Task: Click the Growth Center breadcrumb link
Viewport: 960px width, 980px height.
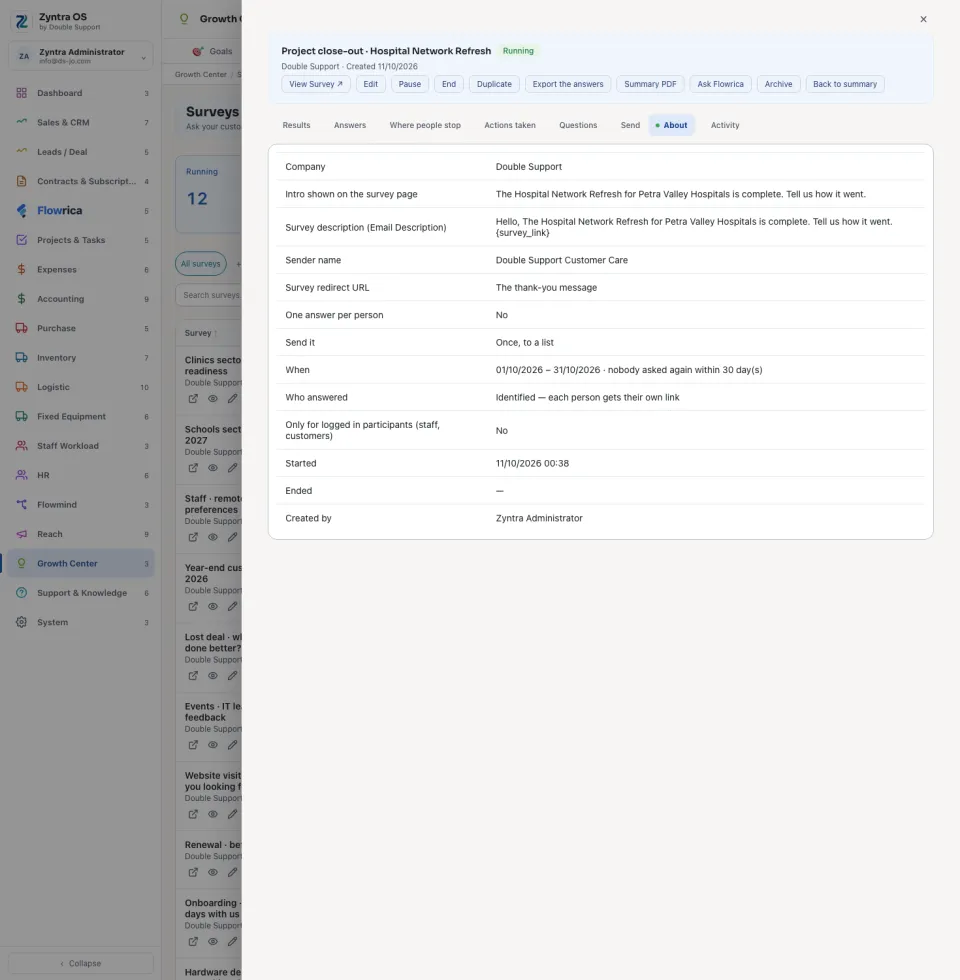Action: 201,74
